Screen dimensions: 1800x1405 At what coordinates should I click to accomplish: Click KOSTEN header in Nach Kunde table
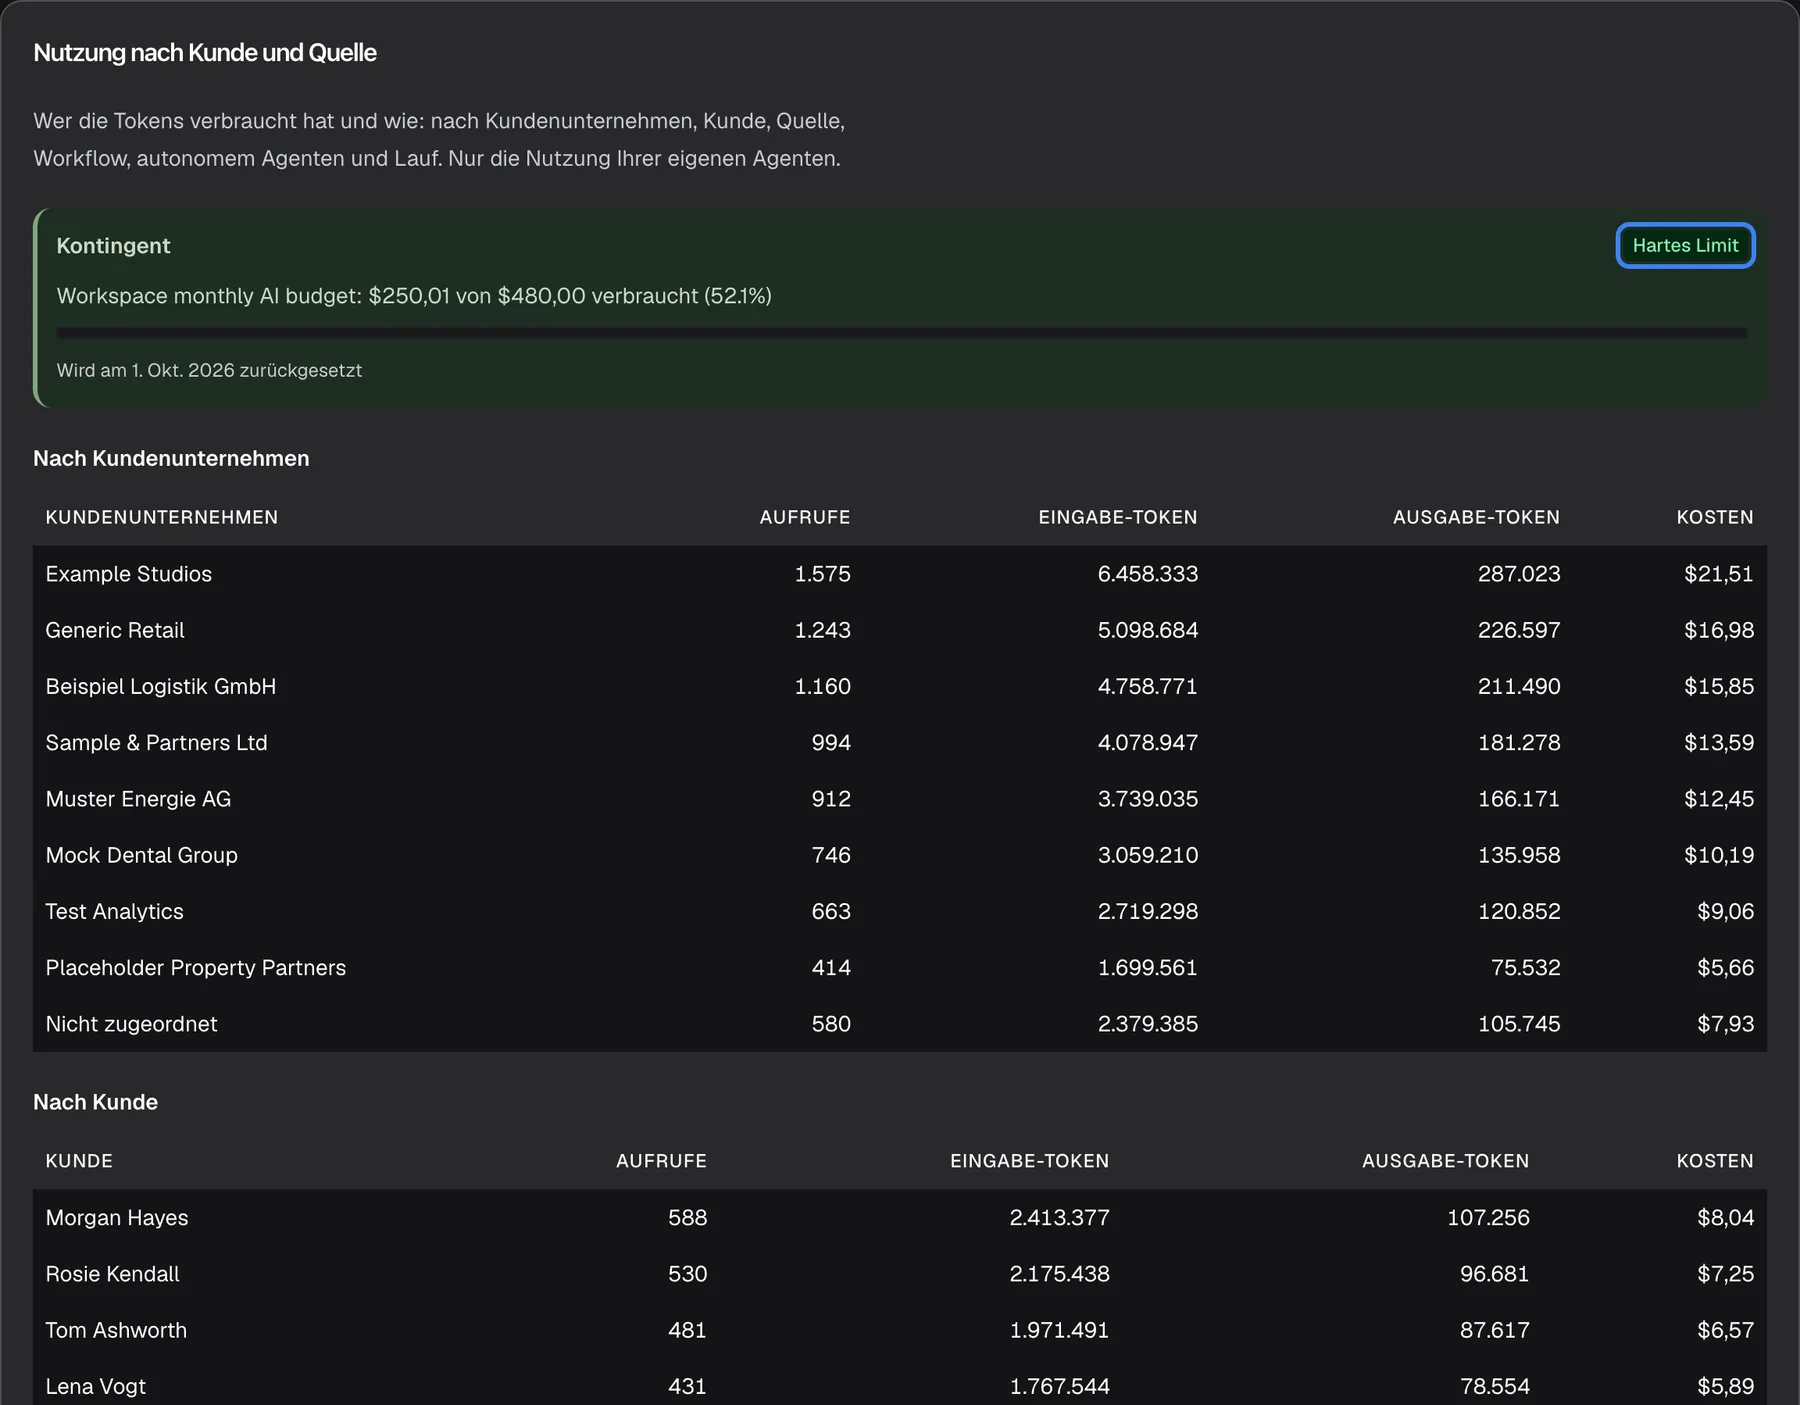[x=1715, y=1161]
